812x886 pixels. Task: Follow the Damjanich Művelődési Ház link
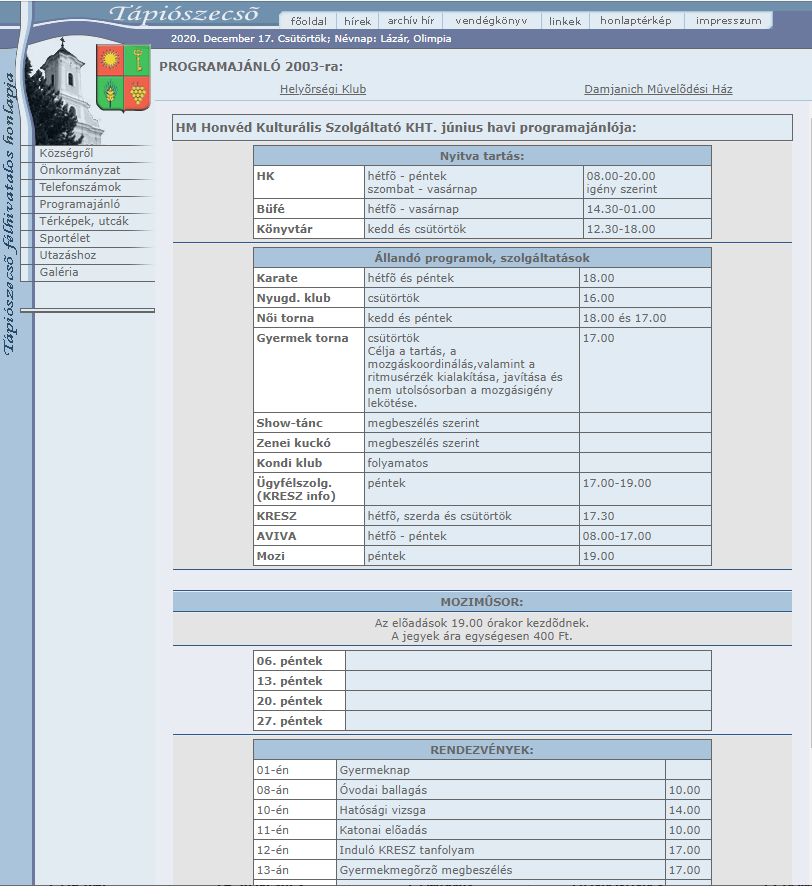(658, 89)
